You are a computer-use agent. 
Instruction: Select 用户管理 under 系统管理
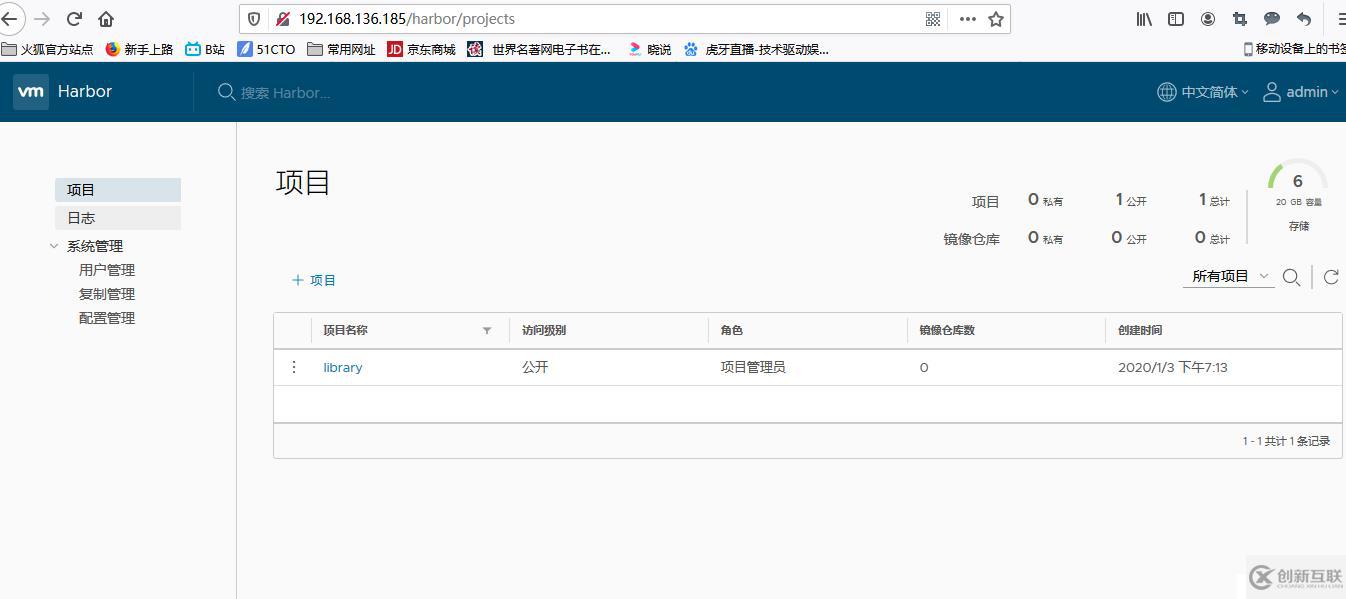106,269
